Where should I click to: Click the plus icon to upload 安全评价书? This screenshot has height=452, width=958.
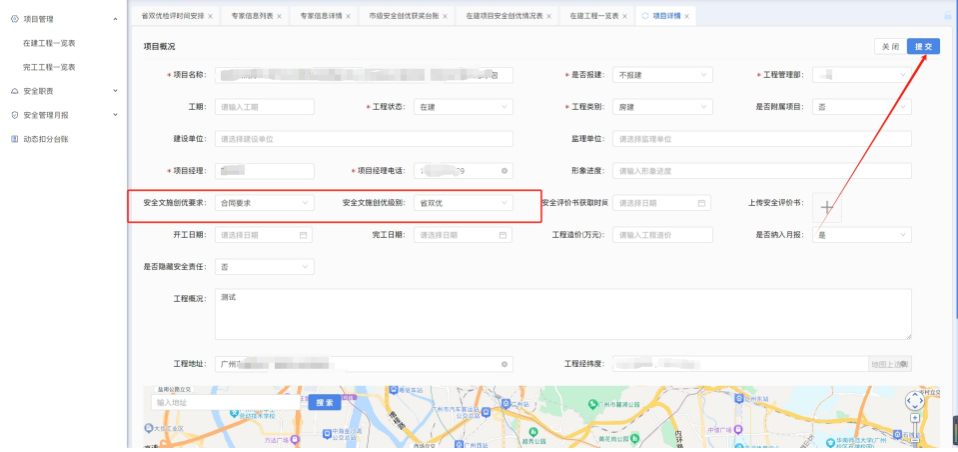(x=827, y=207)
